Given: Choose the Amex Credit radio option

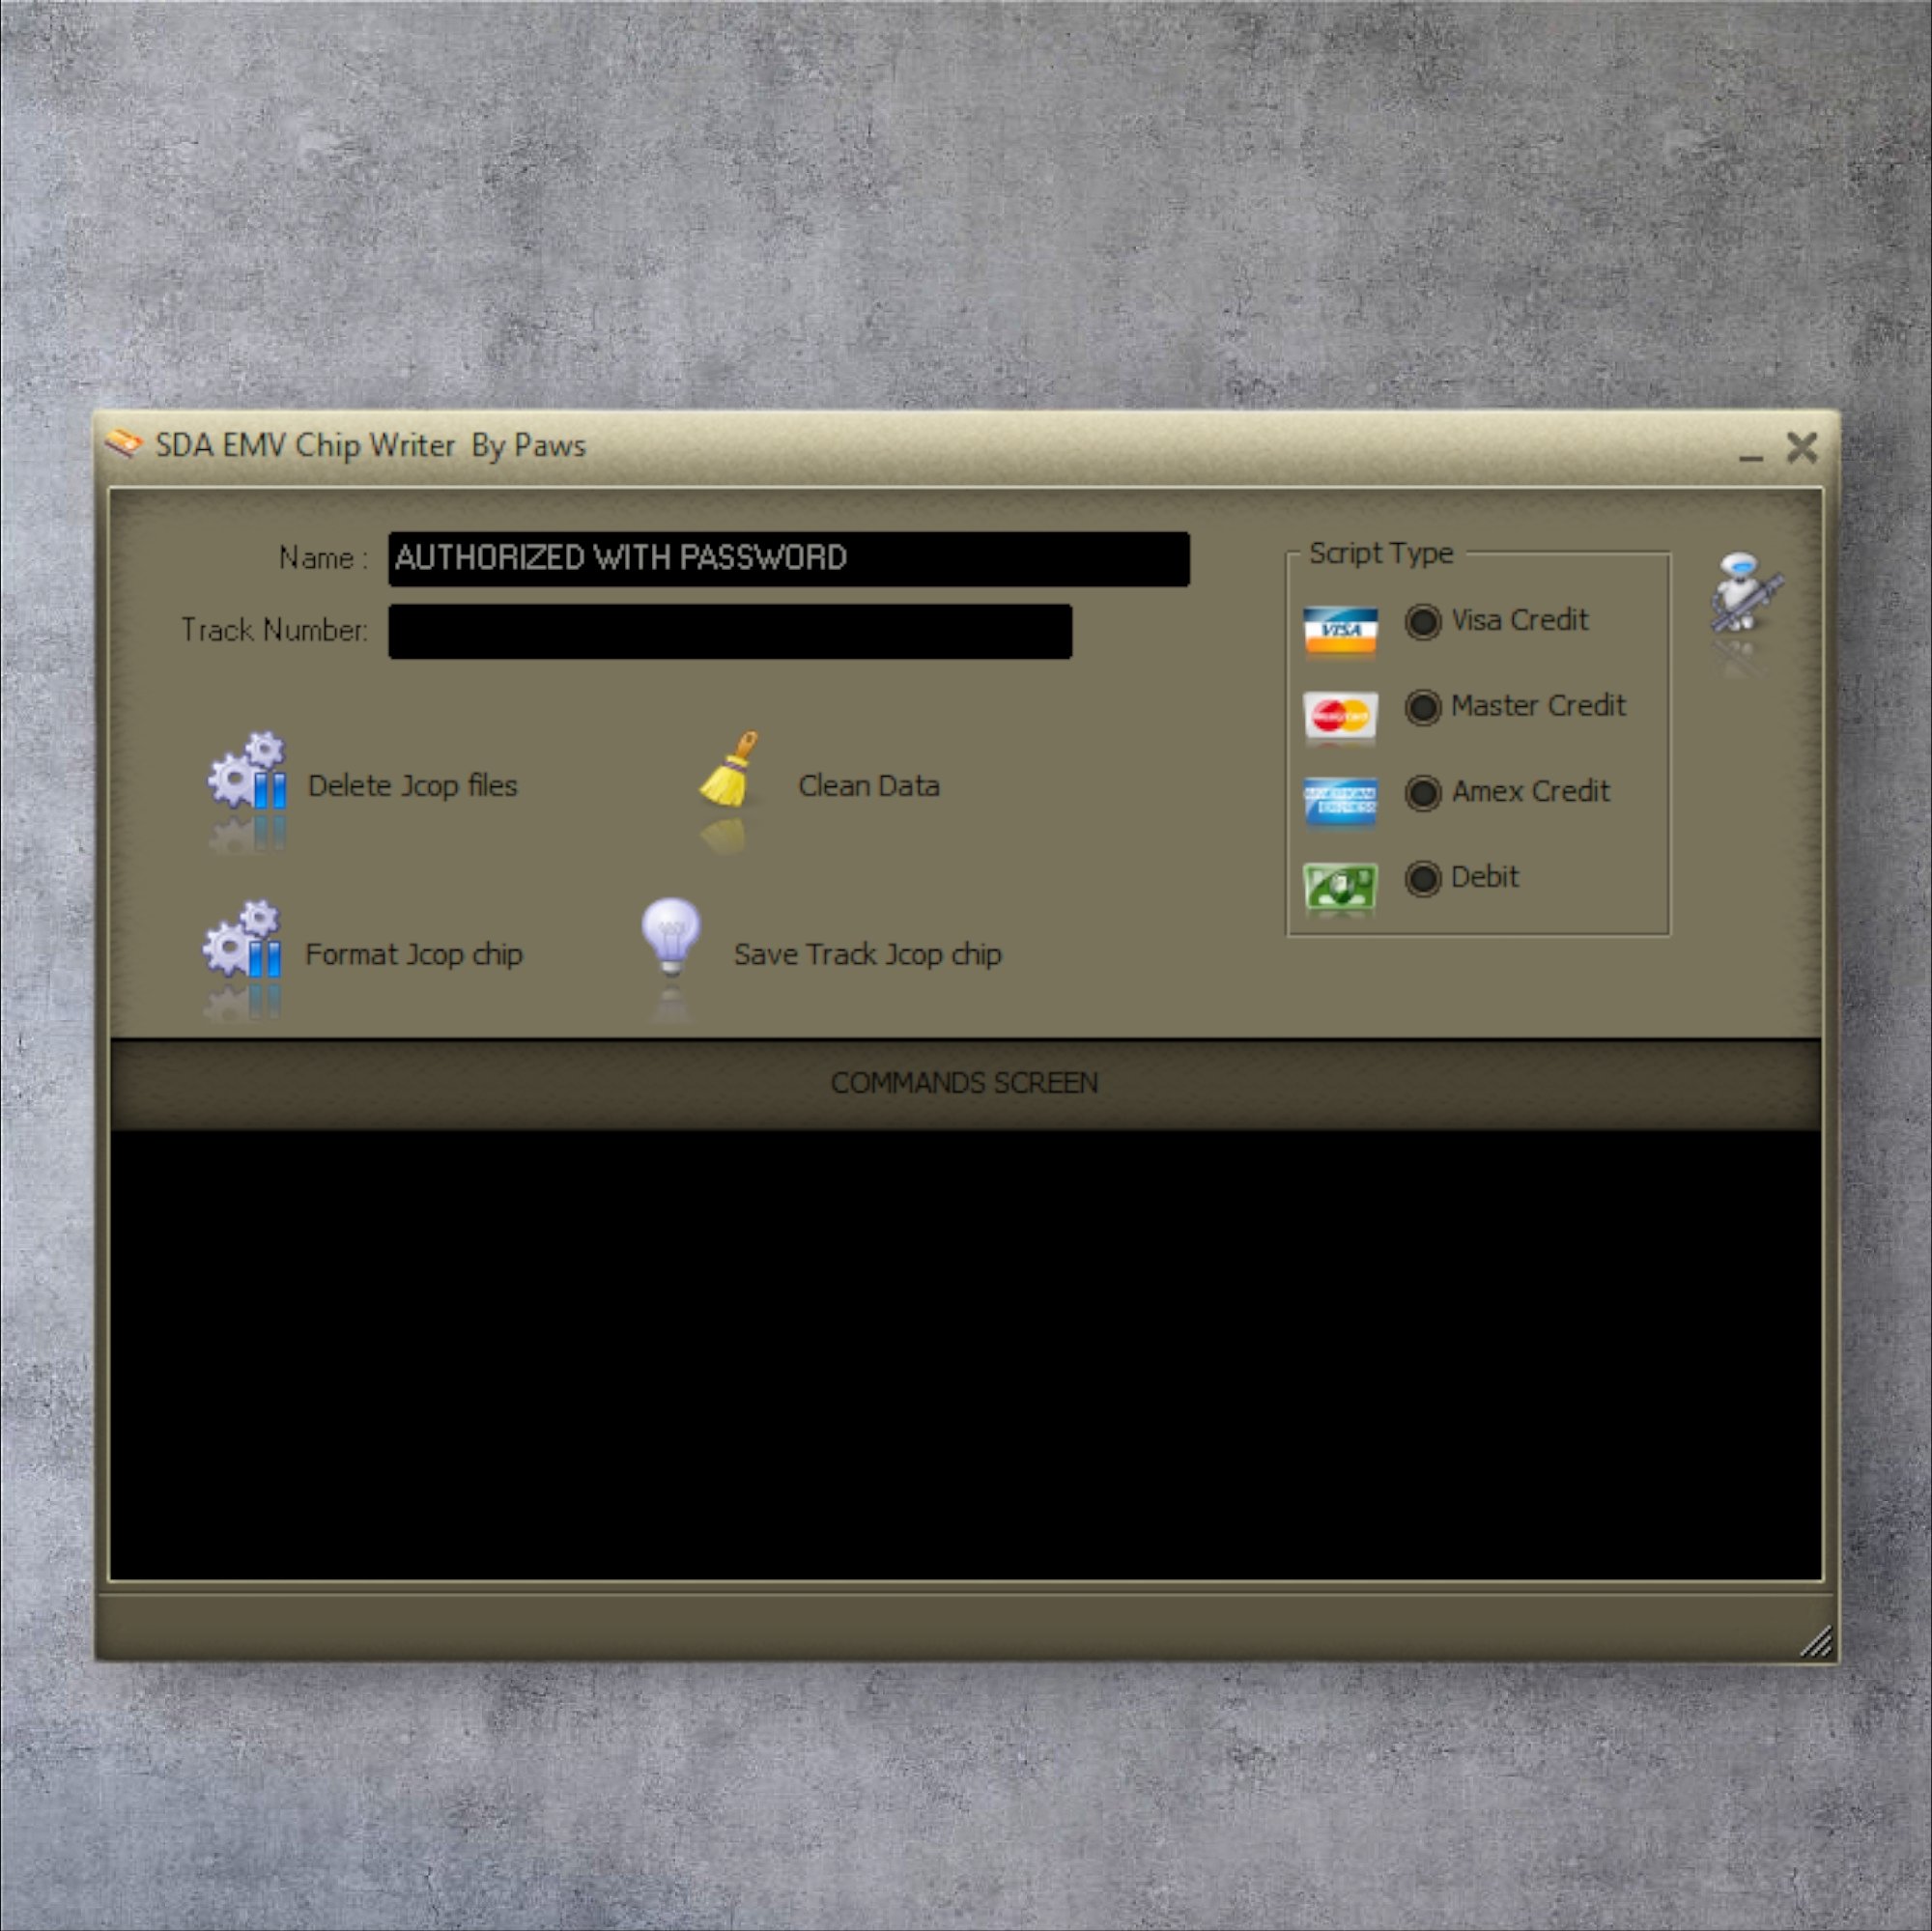Looking at the screenshot, I should pyautogui.click(x=1422, y=794).
